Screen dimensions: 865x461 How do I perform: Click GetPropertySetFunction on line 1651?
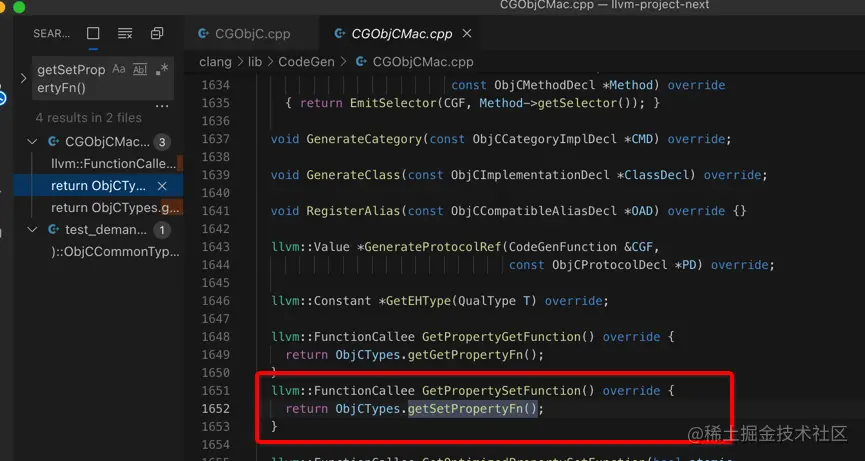pyautogui.click(x=501, y=390)
